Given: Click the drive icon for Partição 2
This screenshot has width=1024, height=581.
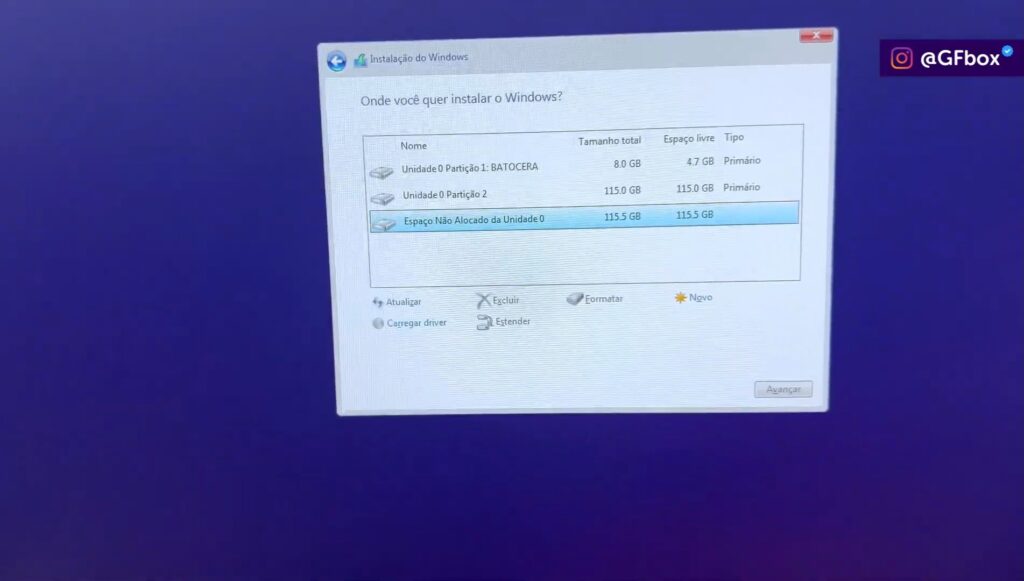Looking at the screenshot, I should [x=382, y=198].
